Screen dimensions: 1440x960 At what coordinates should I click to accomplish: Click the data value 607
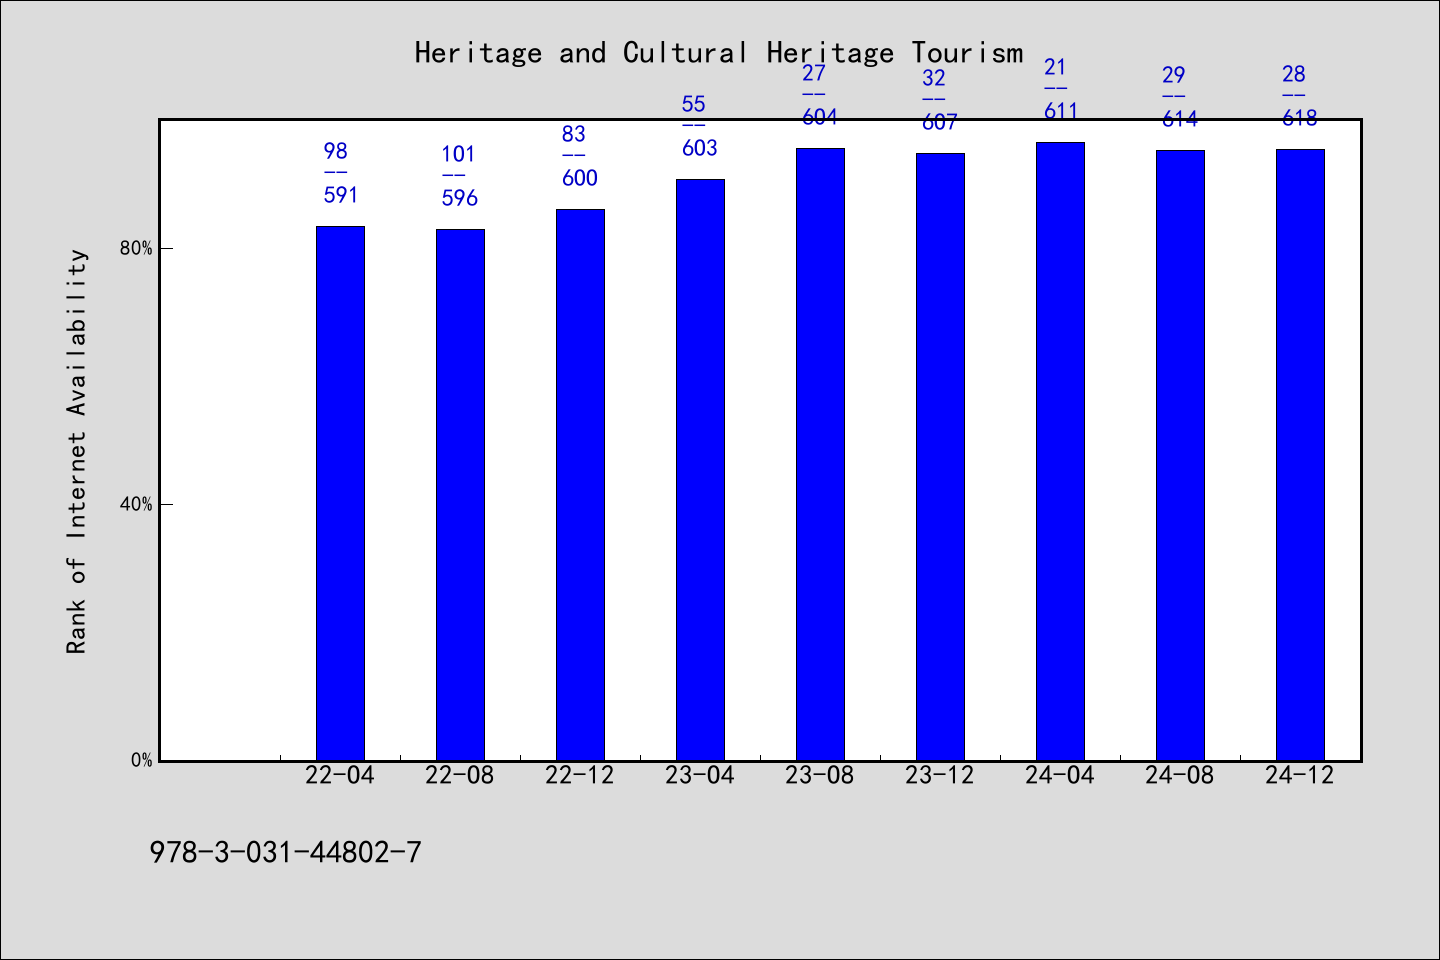click(x=940, y=122)
